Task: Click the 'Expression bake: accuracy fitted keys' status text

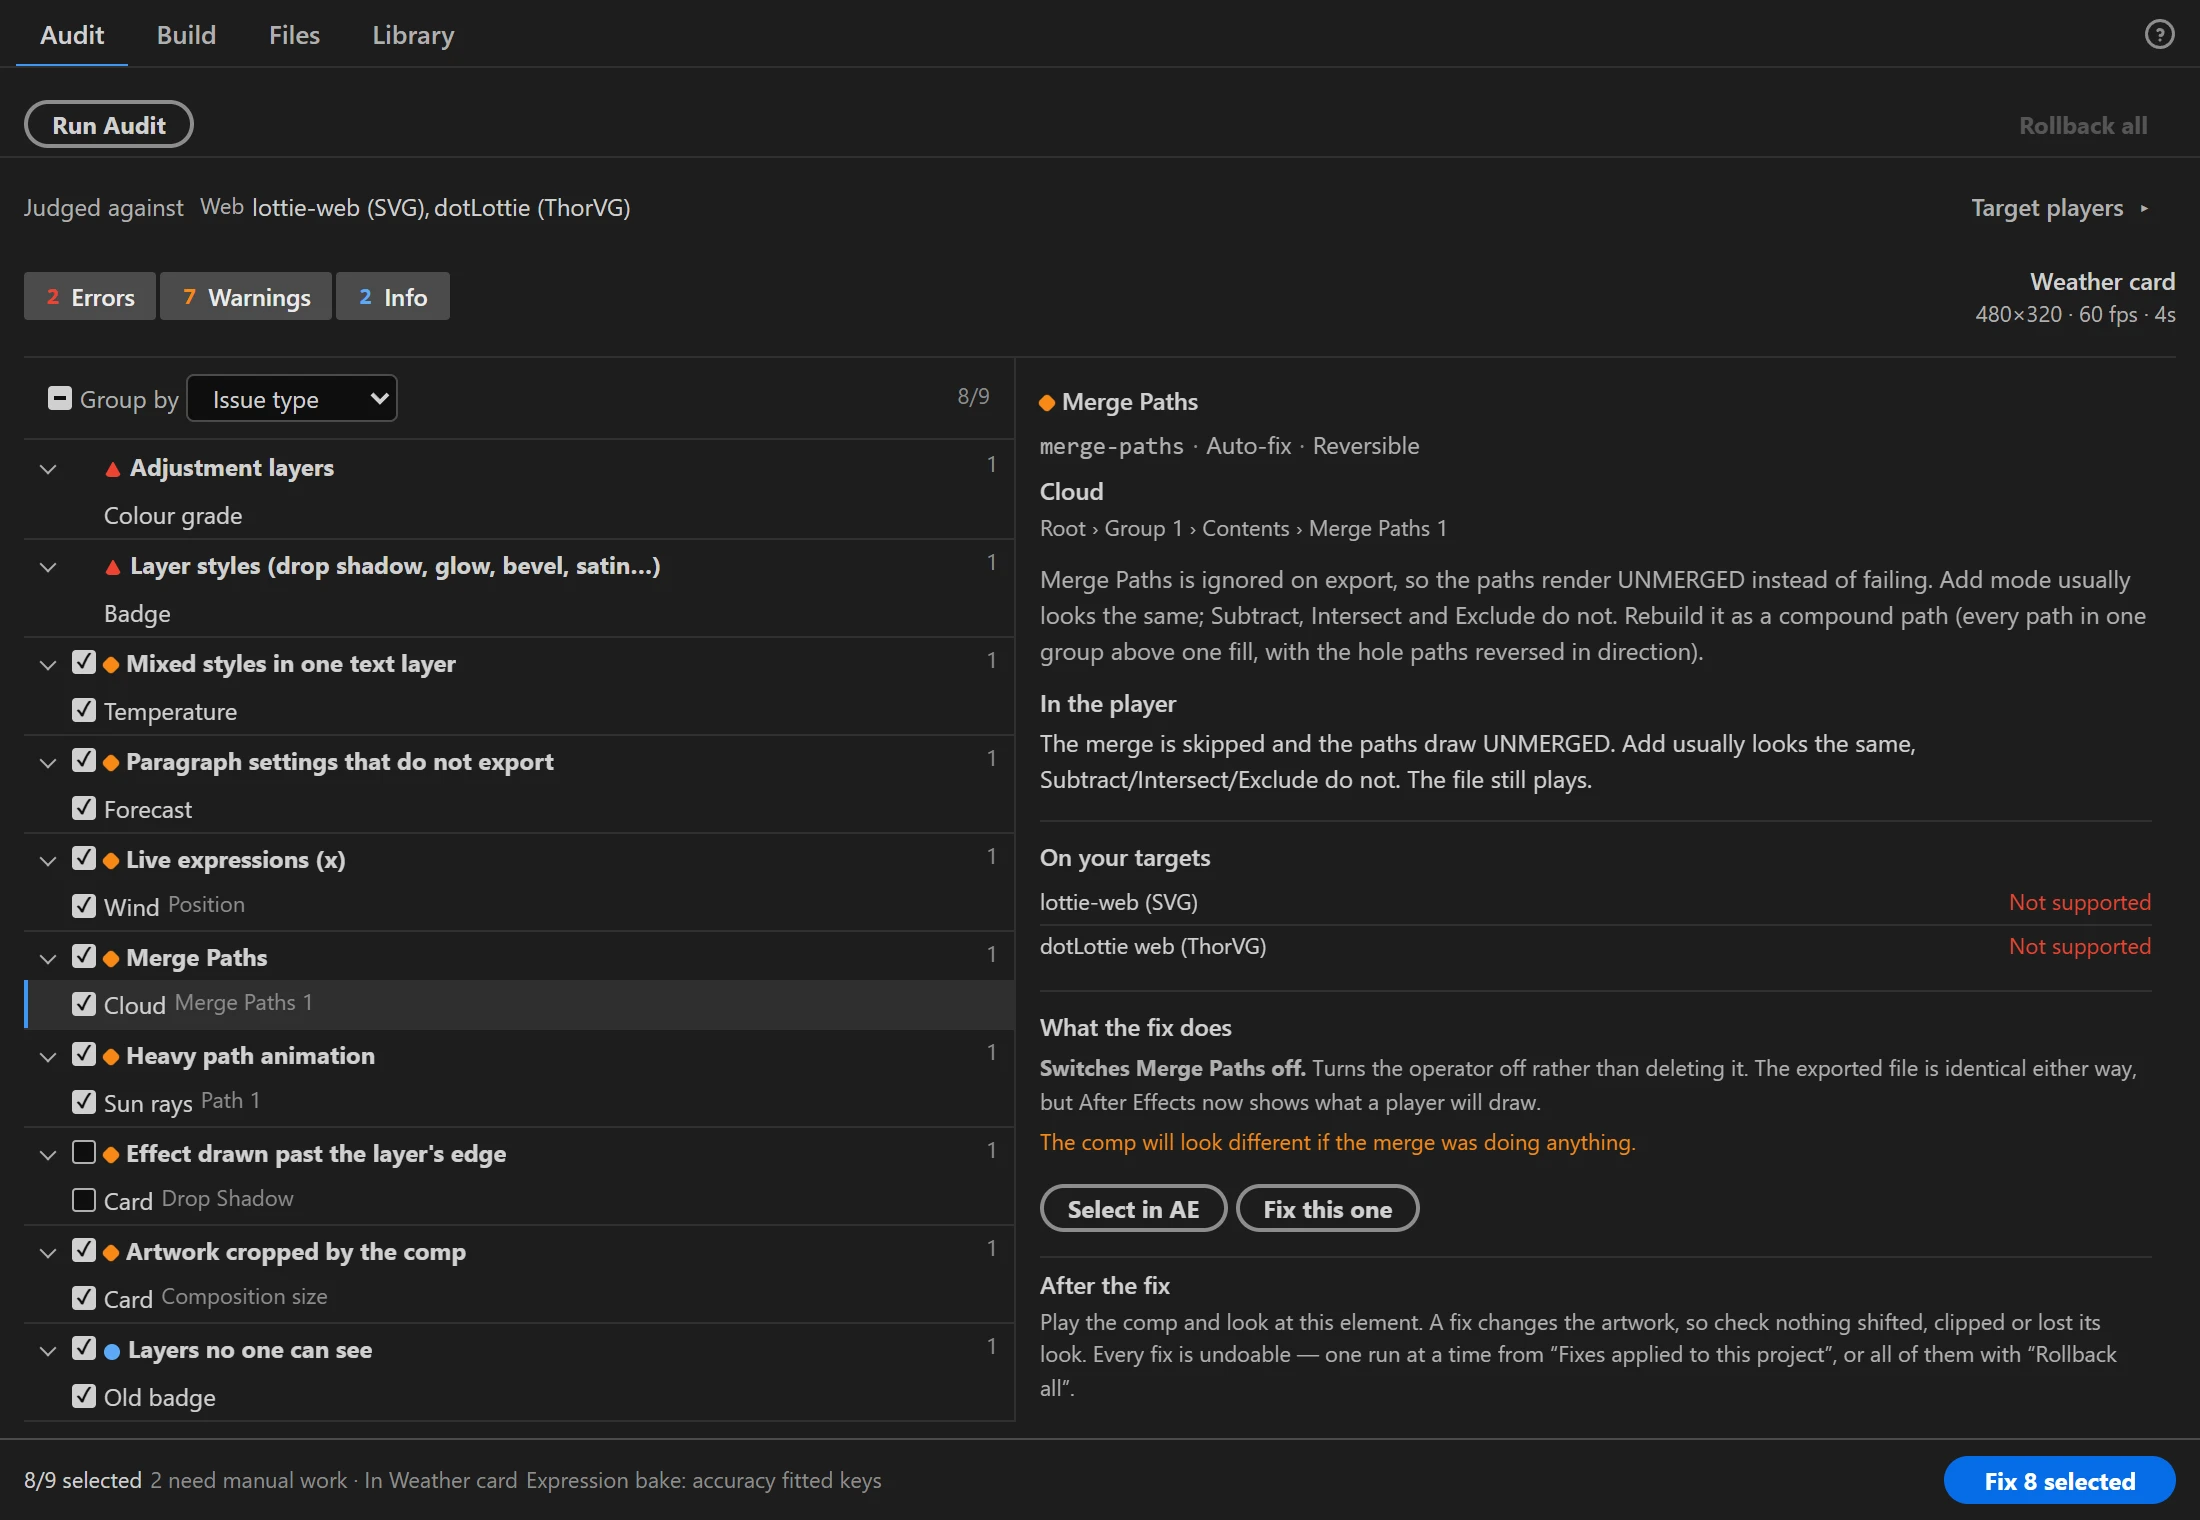Action: (704, 1481)
